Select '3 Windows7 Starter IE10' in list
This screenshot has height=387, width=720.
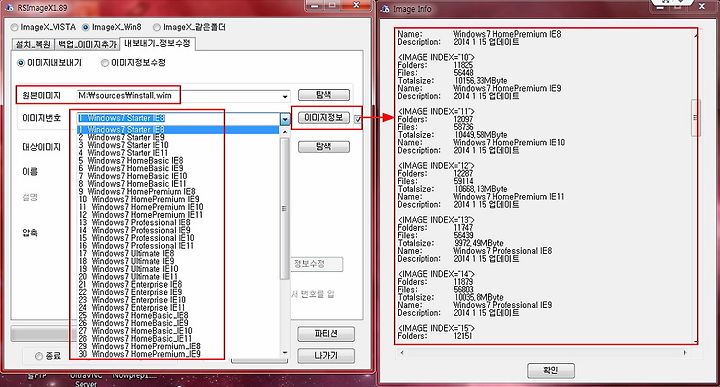point(178,145)
